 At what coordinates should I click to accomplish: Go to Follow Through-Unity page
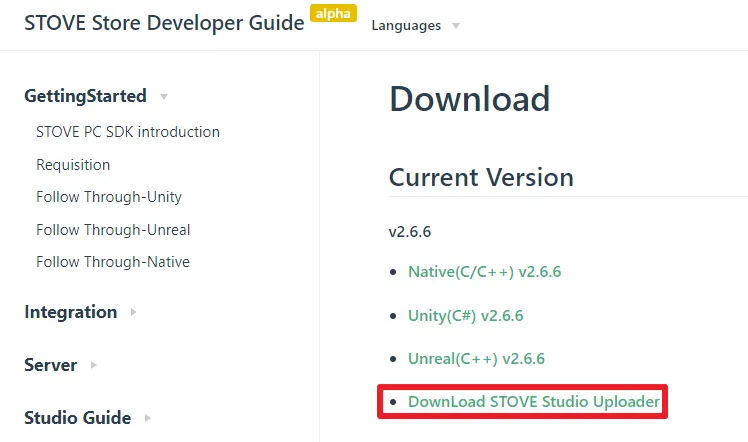[x=109, y=197]
